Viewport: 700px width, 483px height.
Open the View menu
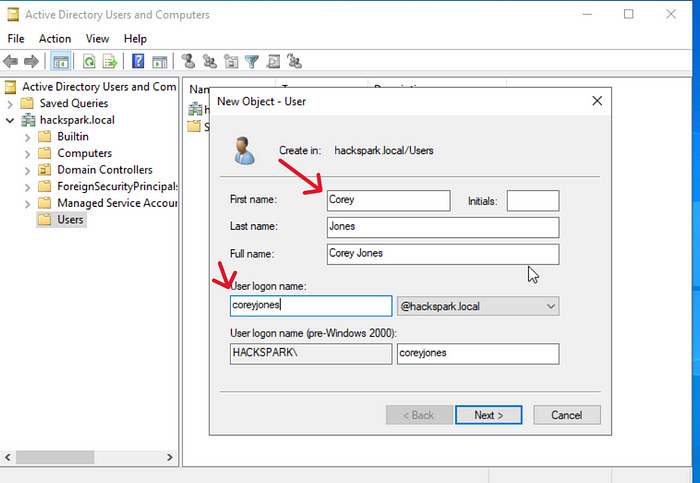pos(97,39)
